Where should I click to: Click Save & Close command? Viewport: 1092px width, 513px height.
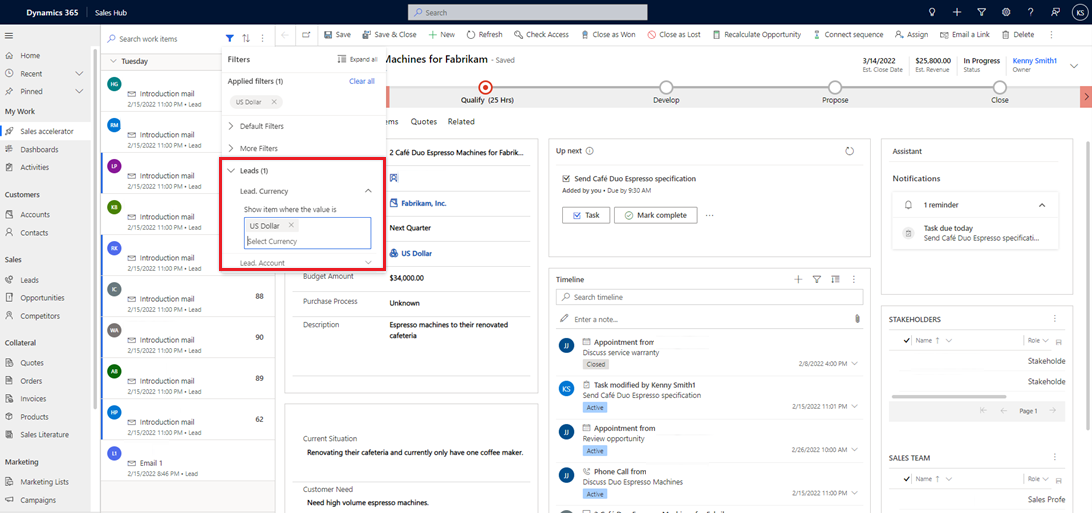coord(389,35)
